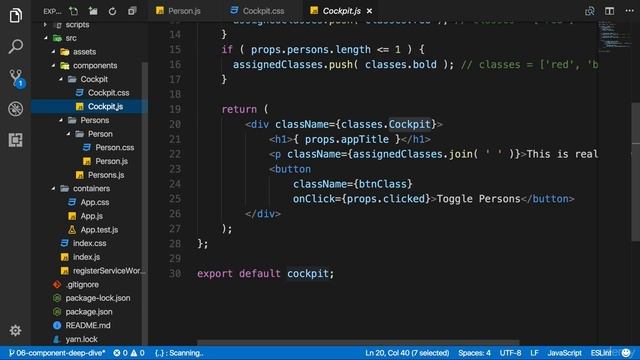The image size is (640, 360).
Task: Click the git branch 06-component-deep-dive
Action: [x=57, y=353]
